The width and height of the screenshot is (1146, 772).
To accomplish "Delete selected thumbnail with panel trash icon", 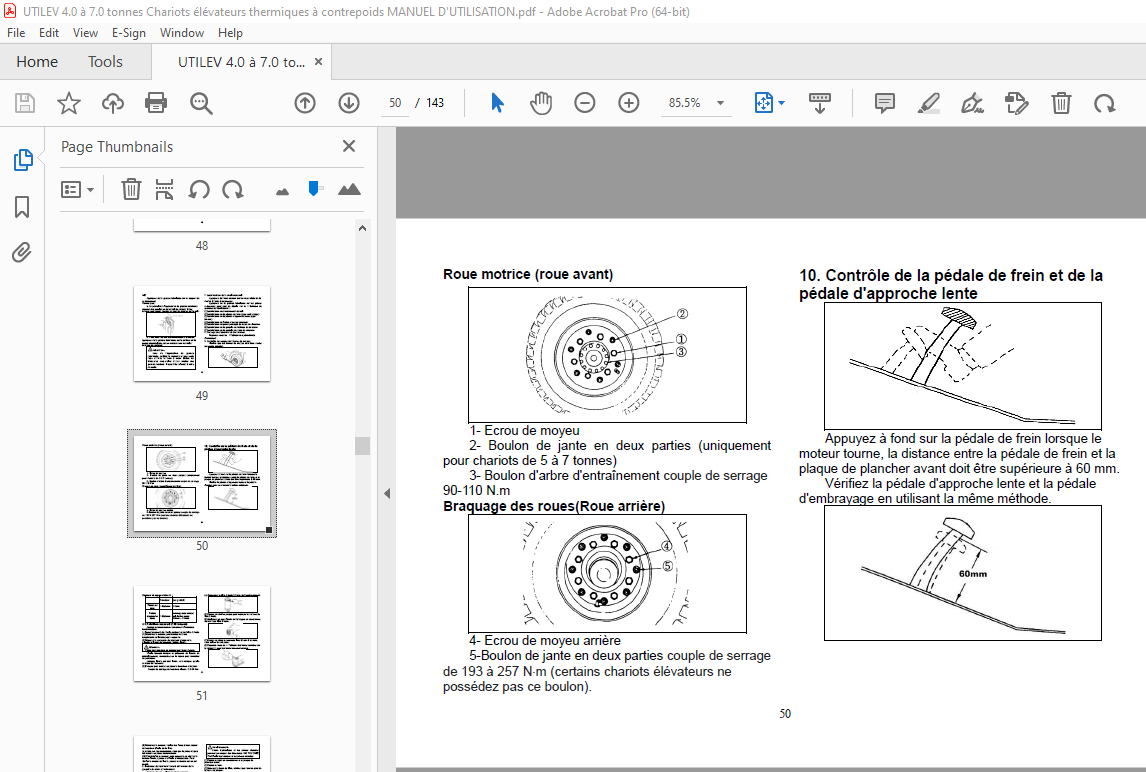I will point(131,189).
